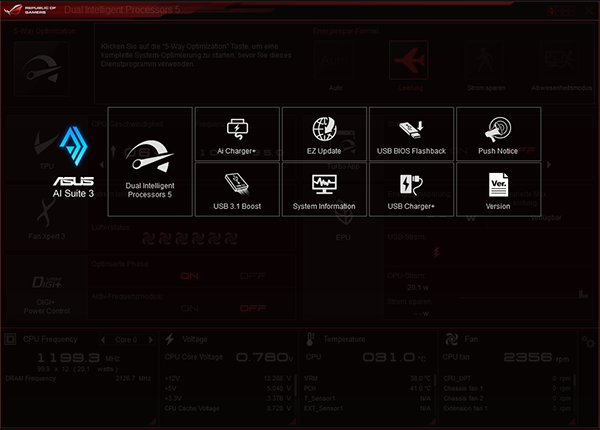Open DIGI+ Power Control section
Image resolution: width=600 pixels, height=430 pixels.
(47, 288)
